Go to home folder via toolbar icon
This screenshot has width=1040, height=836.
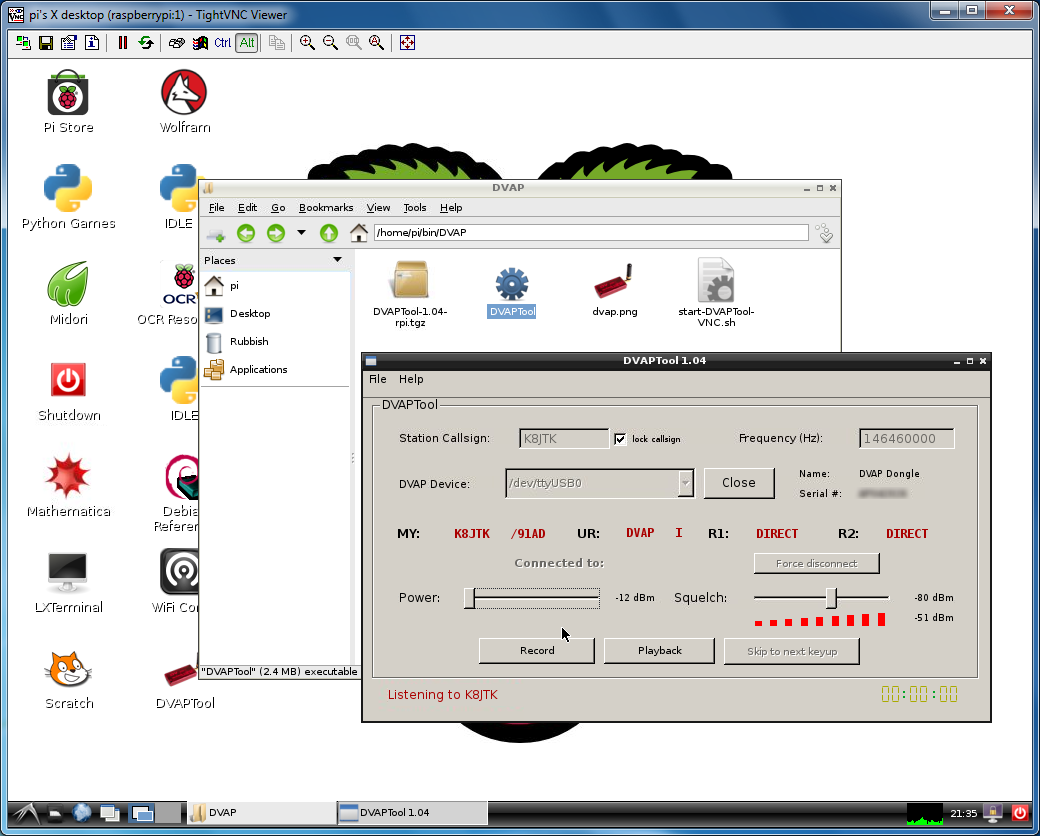(359, 233)
